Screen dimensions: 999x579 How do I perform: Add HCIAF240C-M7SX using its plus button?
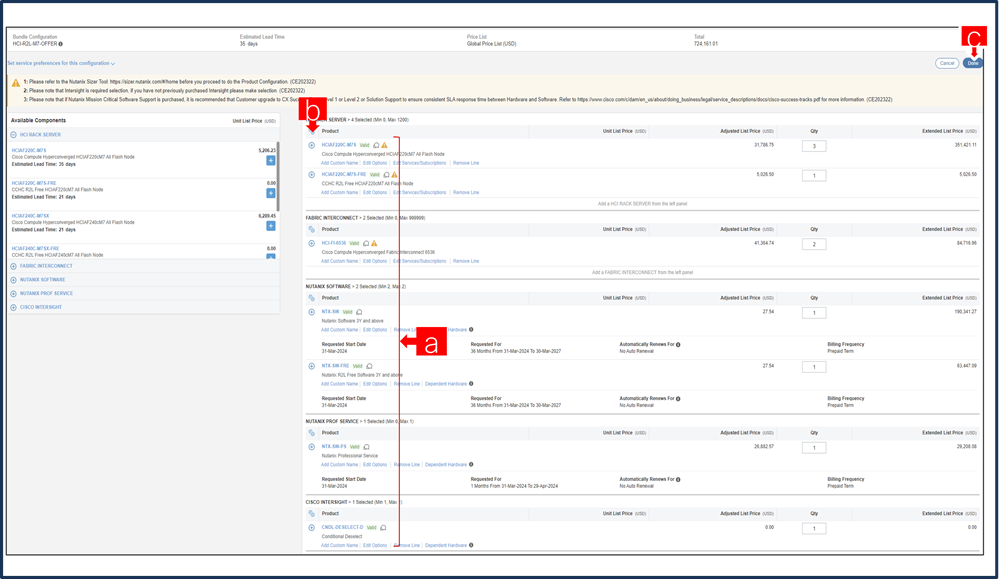click(271, 226)
